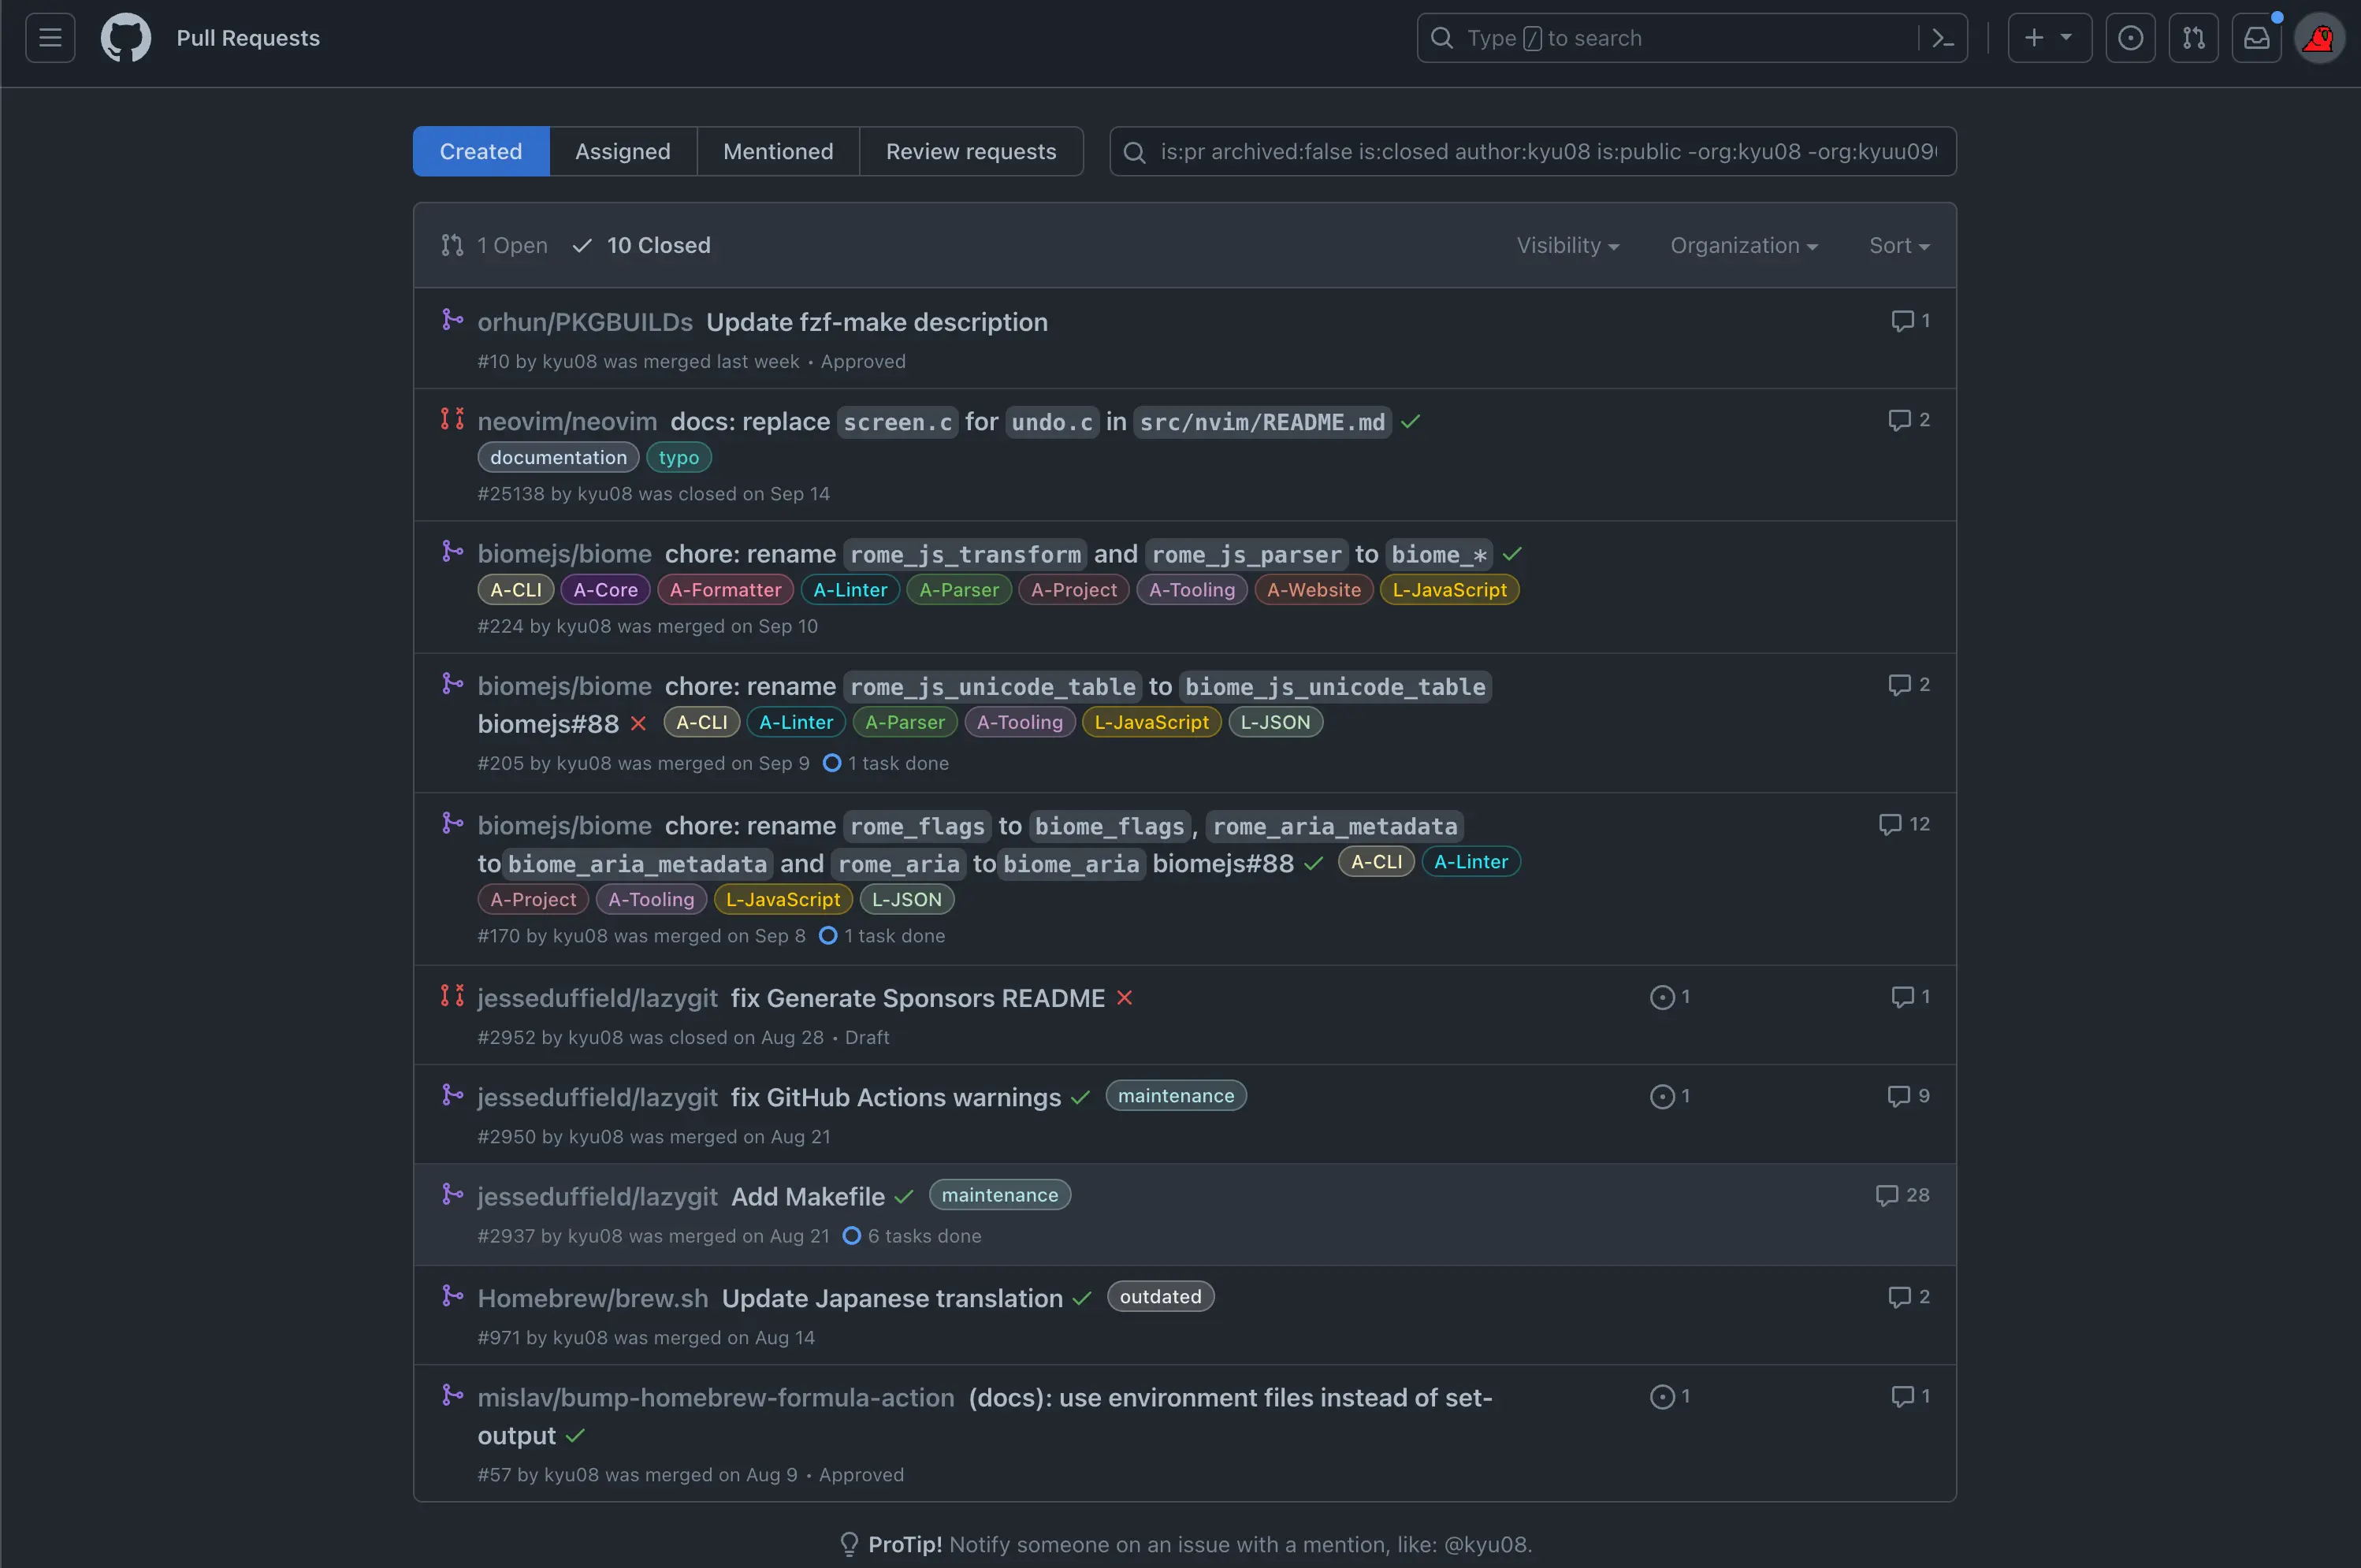Expand the Organization dropdown

point(1743,245)
